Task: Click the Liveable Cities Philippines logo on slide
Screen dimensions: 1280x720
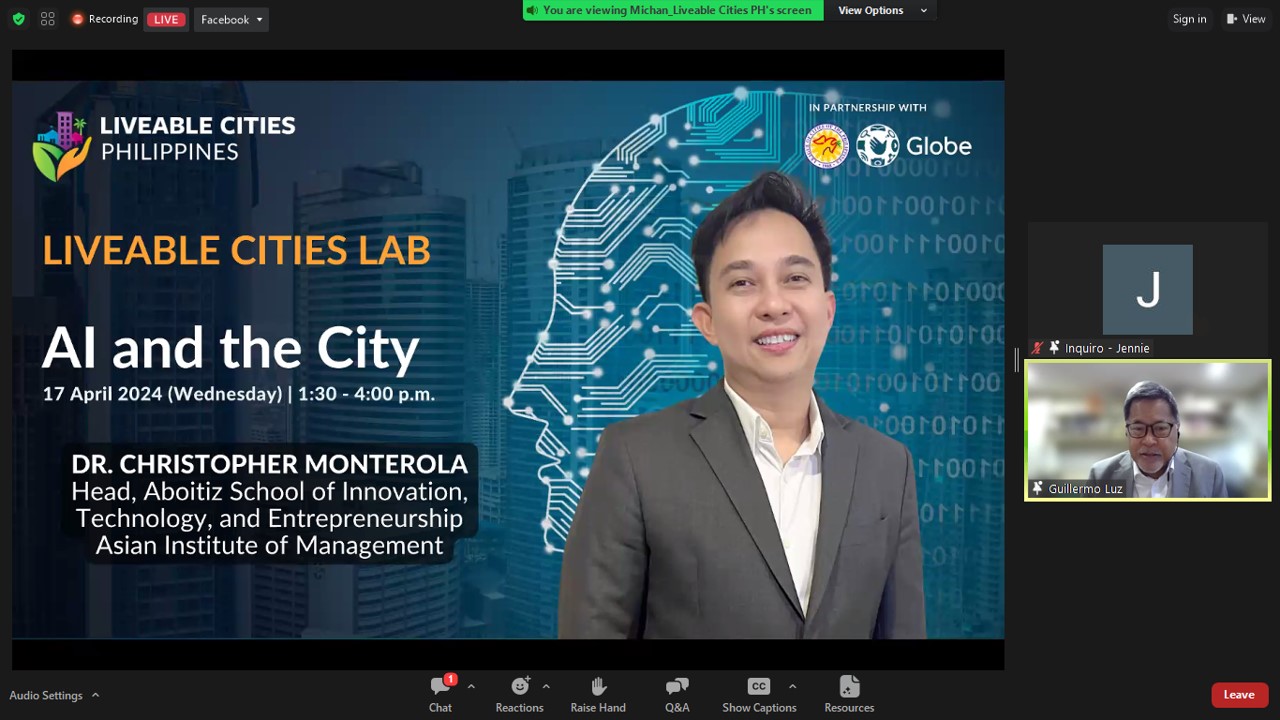Action: click(164, 145)
